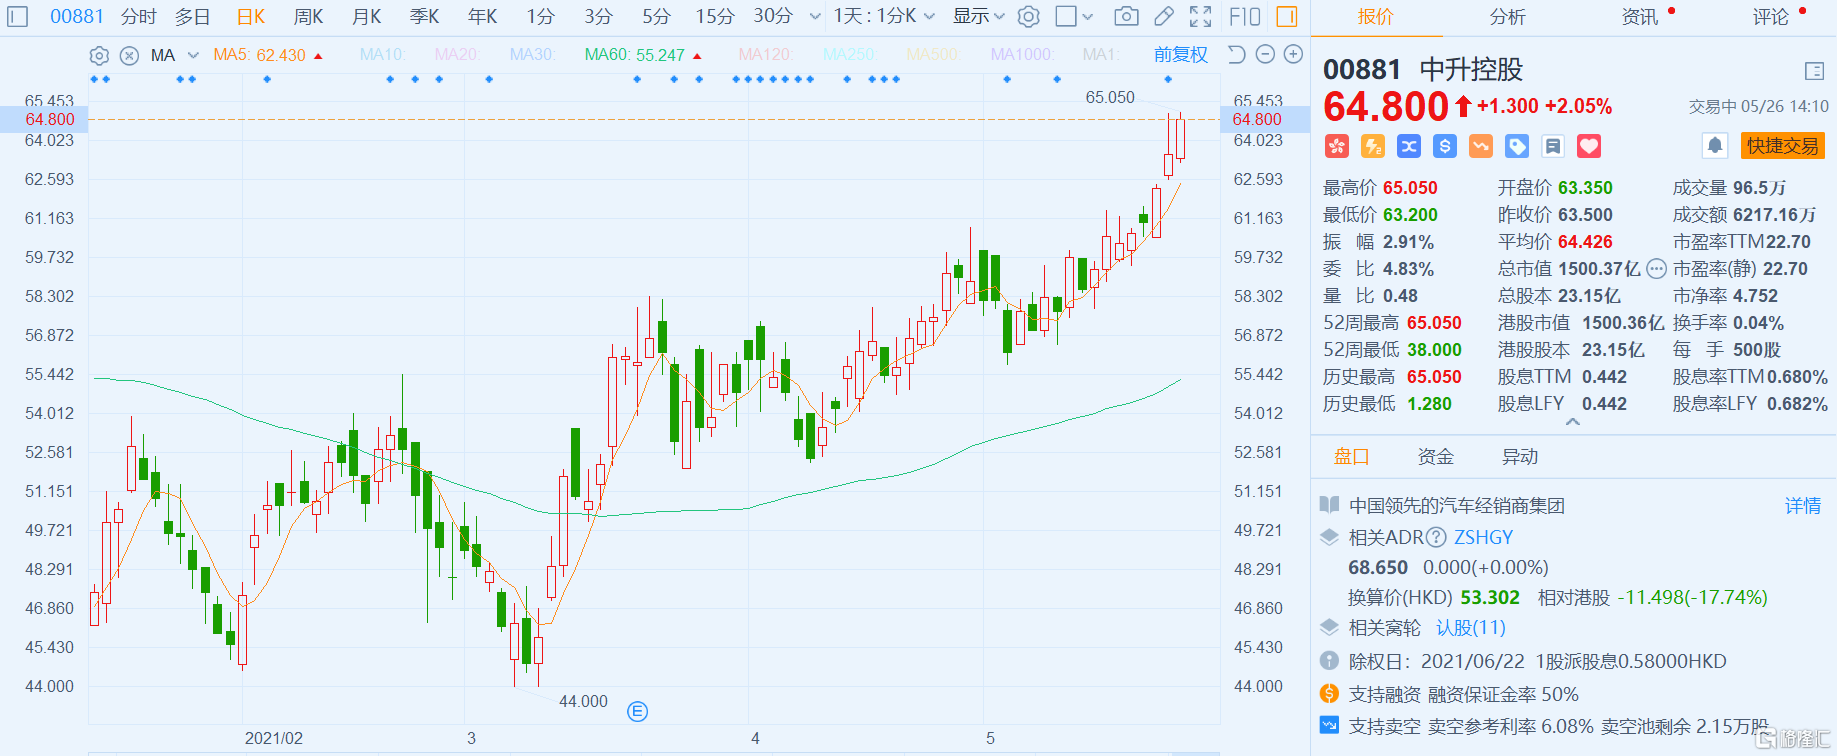Toggle the left sidebar panel icon
Screen dimensions: 1837x756
pyautogui.click(x=18, y=16)
